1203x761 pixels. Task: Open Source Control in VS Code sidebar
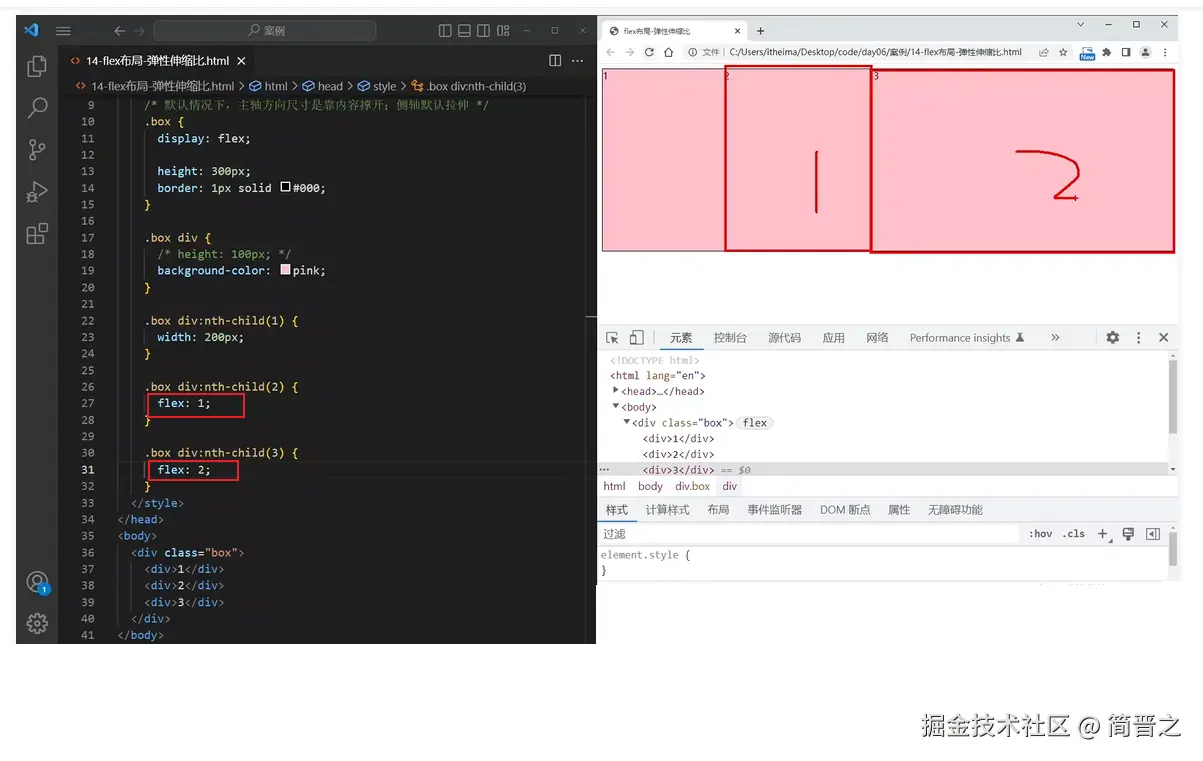click(x=37, y=150)
